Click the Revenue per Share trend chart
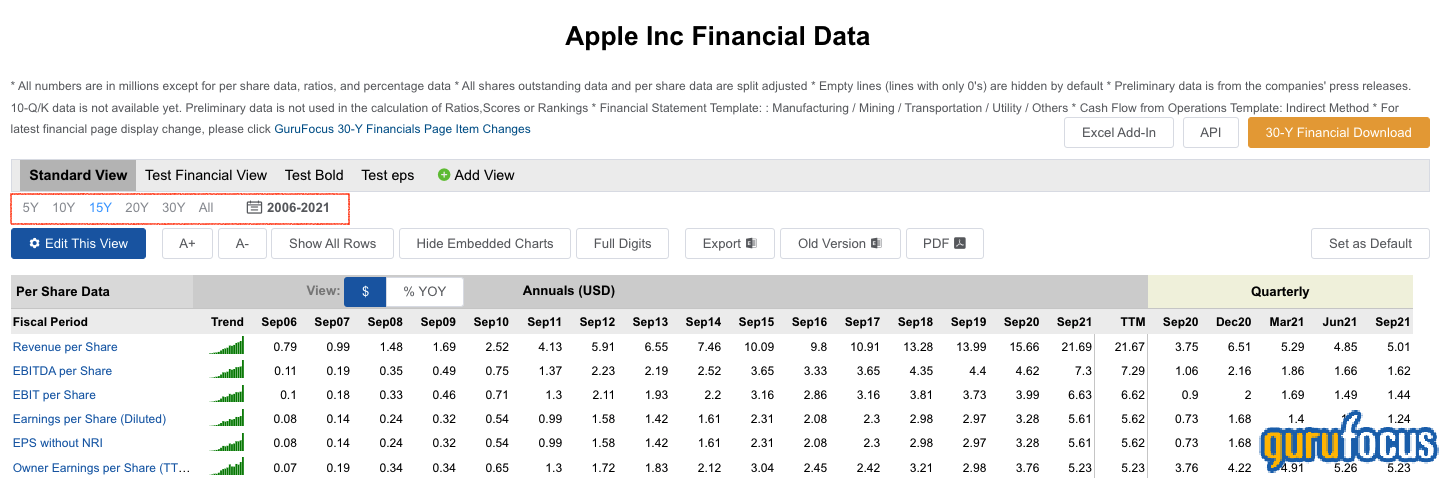The height and width of the screenshot is (478, 1444). click(x=227, y=346)
